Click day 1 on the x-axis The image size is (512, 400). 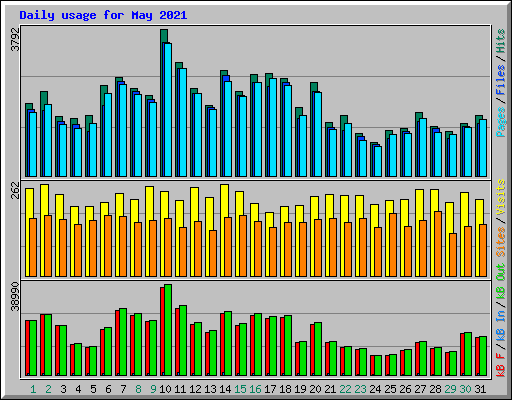pyautogui.click(x=33, y=389)
